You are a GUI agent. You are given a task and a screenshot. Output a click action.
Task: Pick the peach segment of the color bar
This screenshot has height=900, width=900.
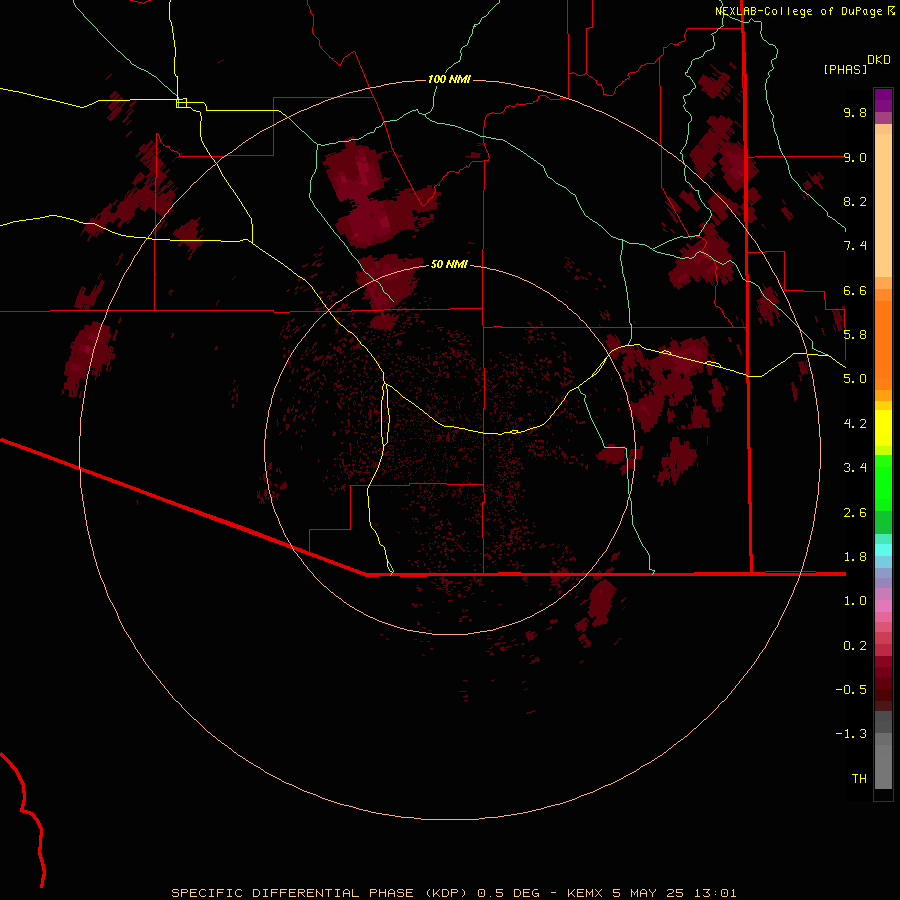tap(883, 207)
